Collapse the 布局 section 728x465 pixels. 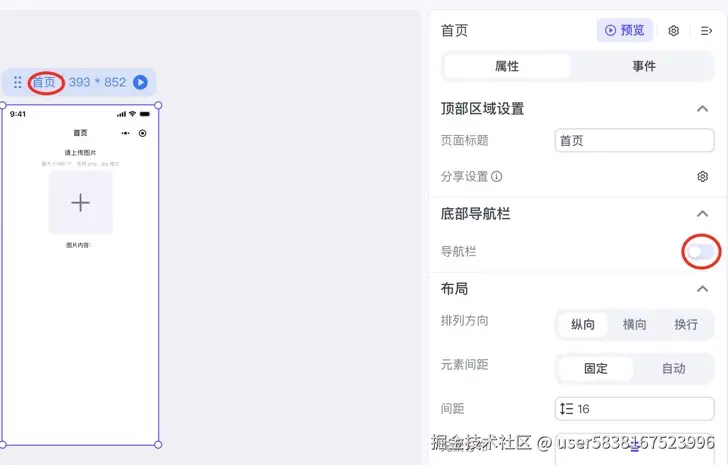point(702,289)
